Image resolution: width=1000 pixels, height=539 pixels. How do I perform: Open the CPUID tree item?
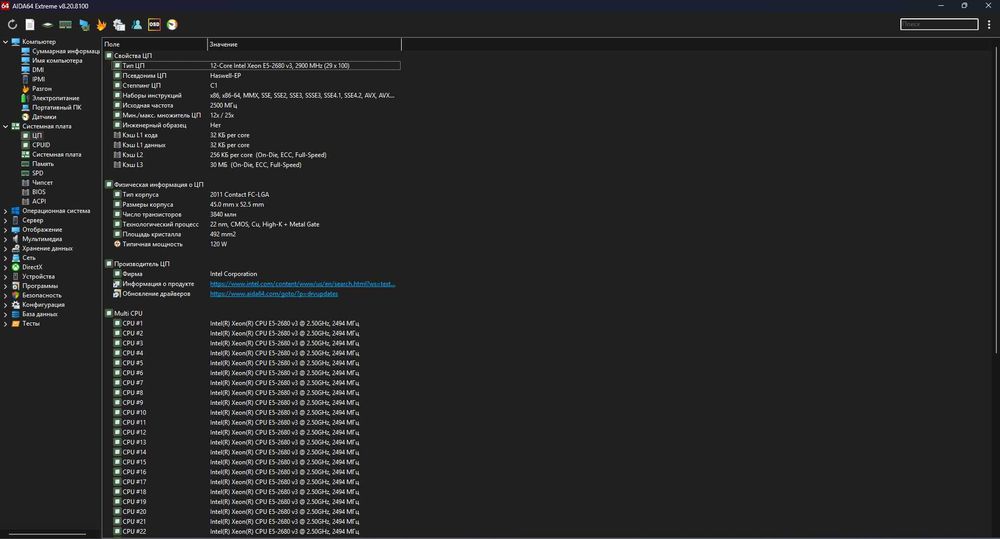41,145
